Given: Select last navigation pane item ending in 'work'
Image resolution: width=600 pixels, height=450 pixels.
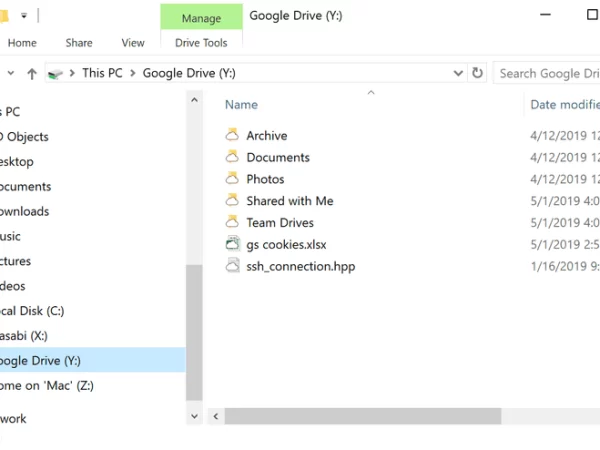Looking at the screenshot, I should 13,418.
